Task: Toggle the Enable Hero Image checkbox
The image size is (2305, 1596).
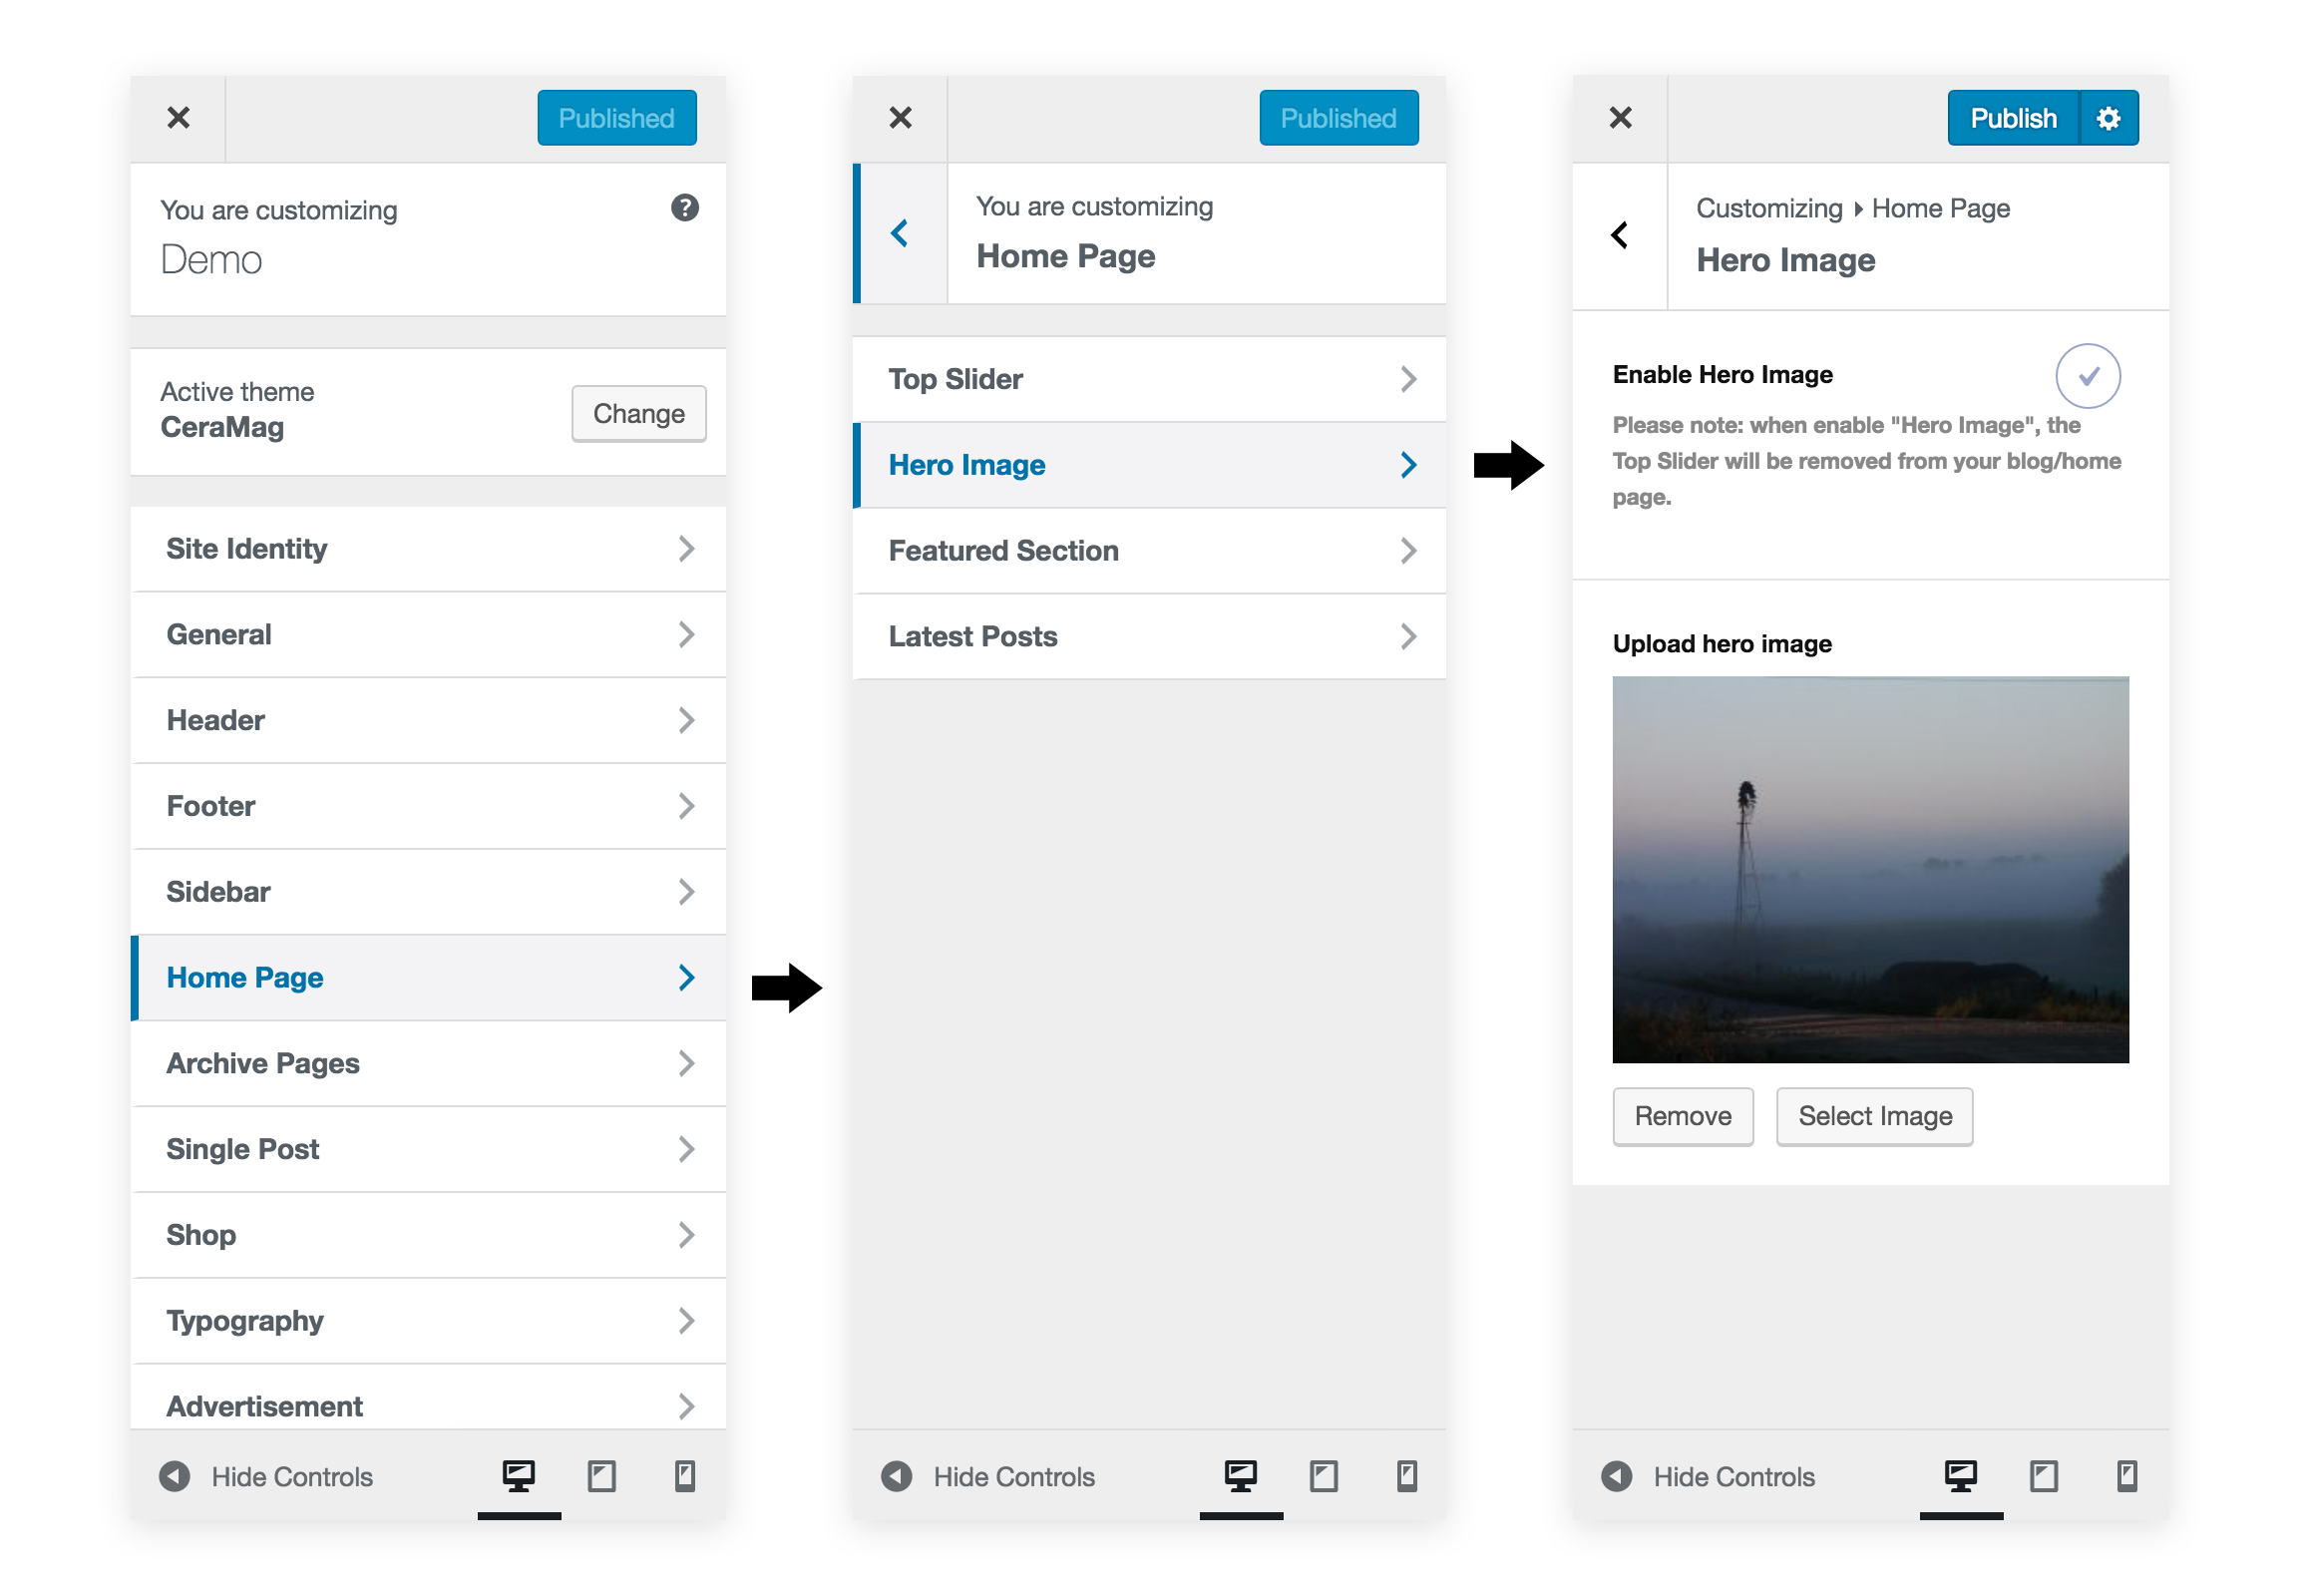Action: 2087,376
